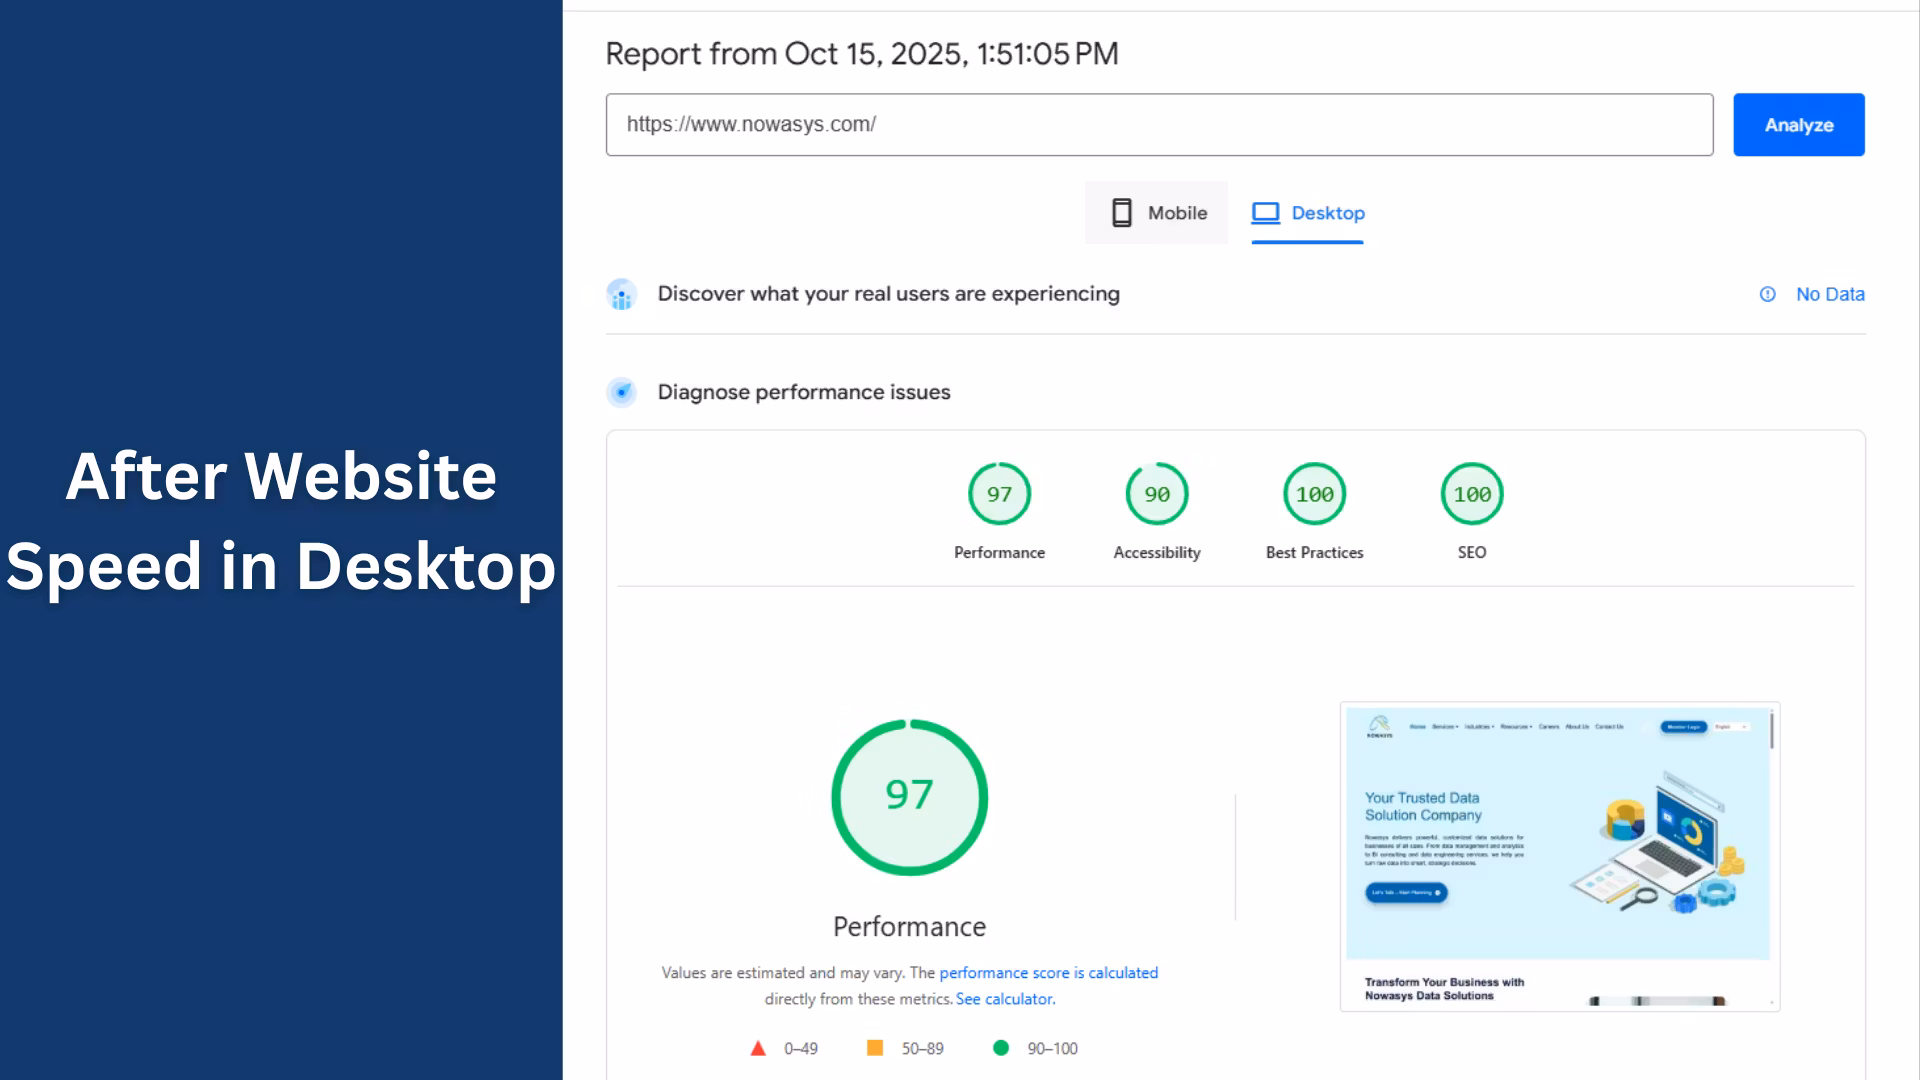Click the red triangle 0–49 legend icon
This screenshot has height=1080, width=1920.
758,1048
